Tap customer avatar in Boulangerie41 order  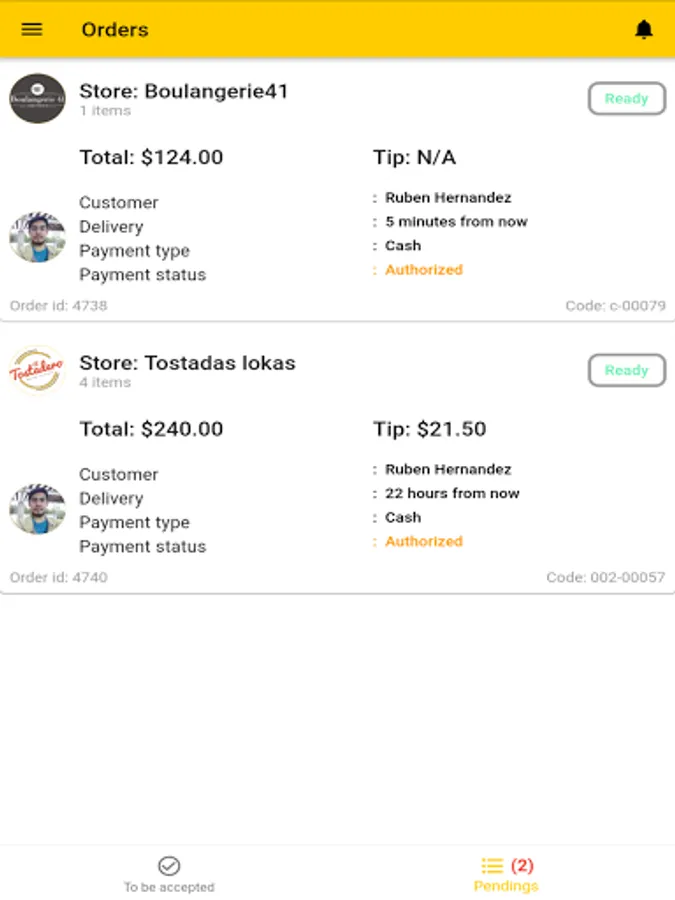click(37, 237)
